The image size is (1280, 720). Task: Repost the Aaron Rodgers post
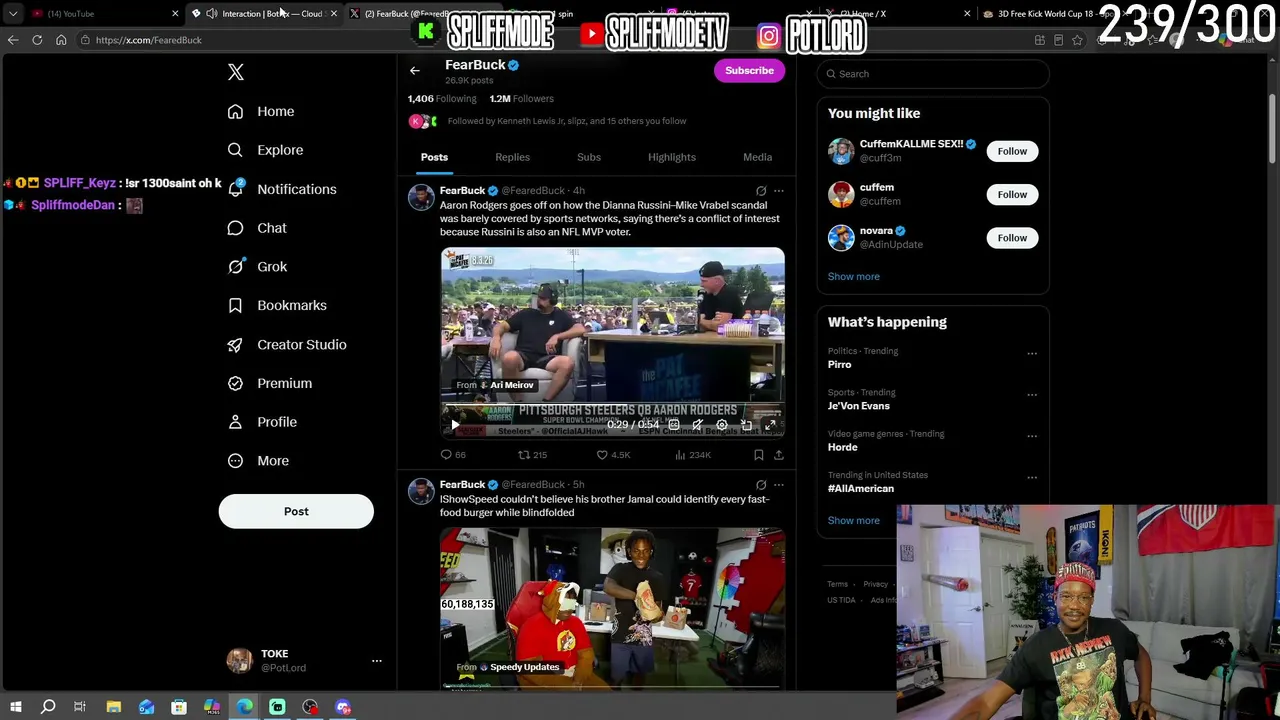pyautogui.click(x=532, y=455)
